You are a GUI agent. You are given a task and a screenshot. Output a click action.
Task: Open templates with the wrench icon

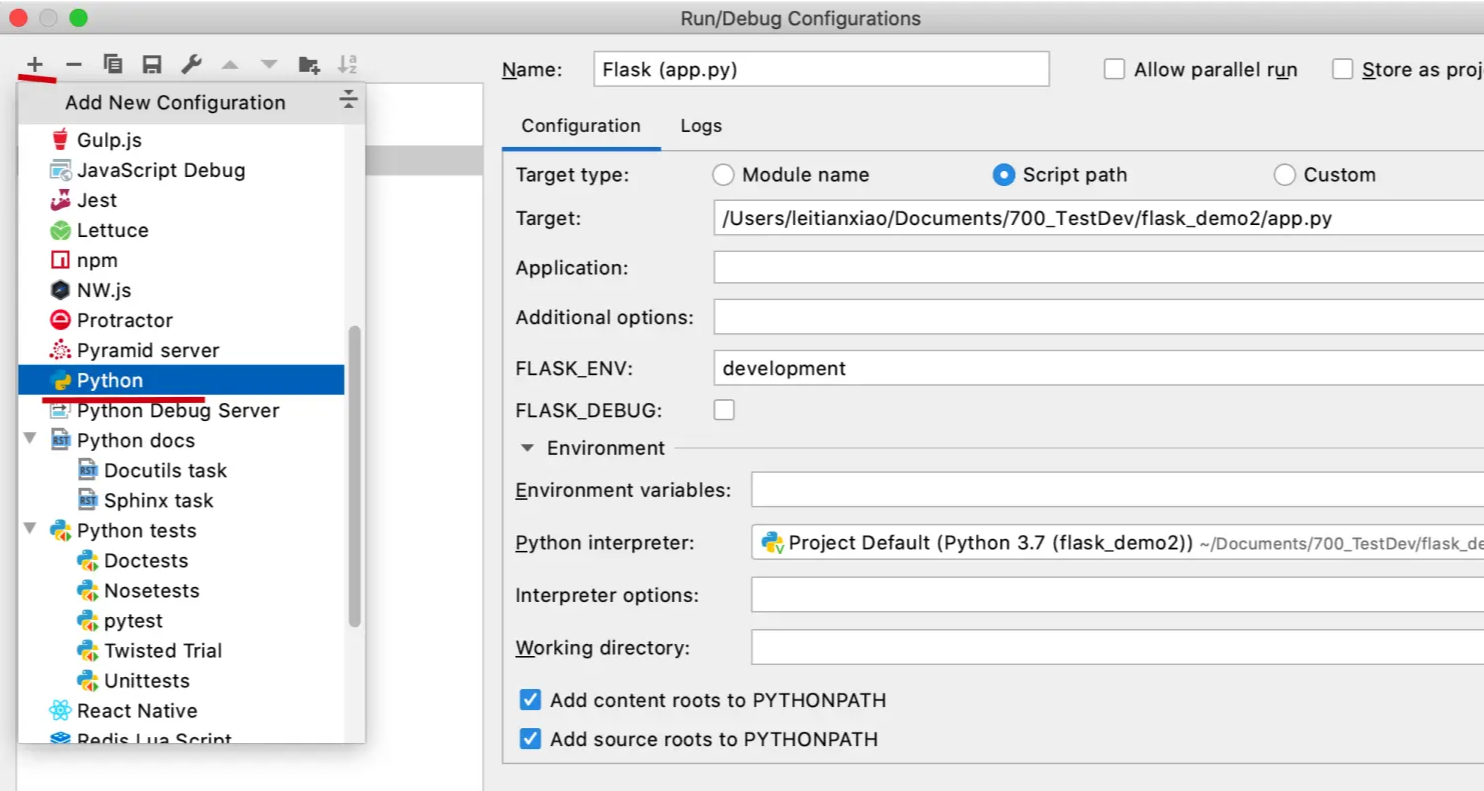tap(191, 65)
